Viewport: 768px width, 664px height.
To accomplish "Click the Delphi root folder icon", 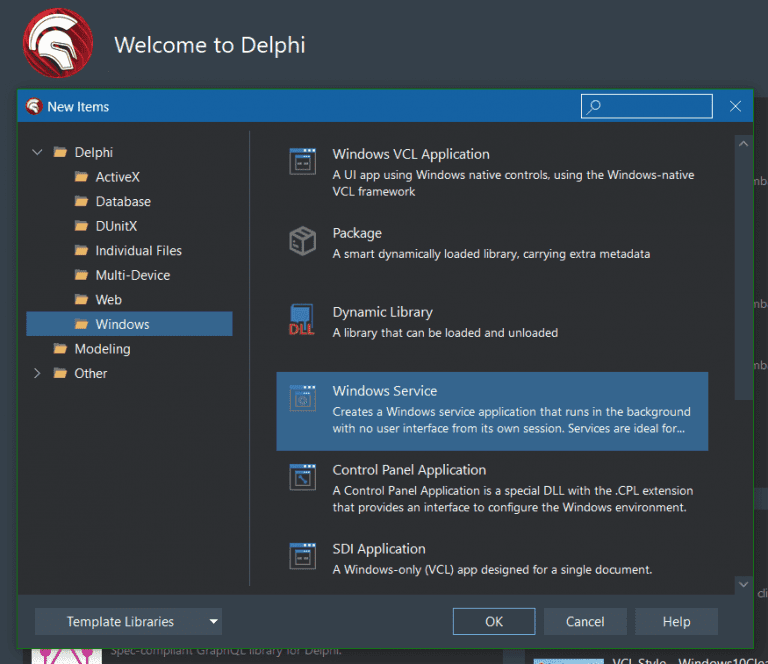I will (60, 152).
